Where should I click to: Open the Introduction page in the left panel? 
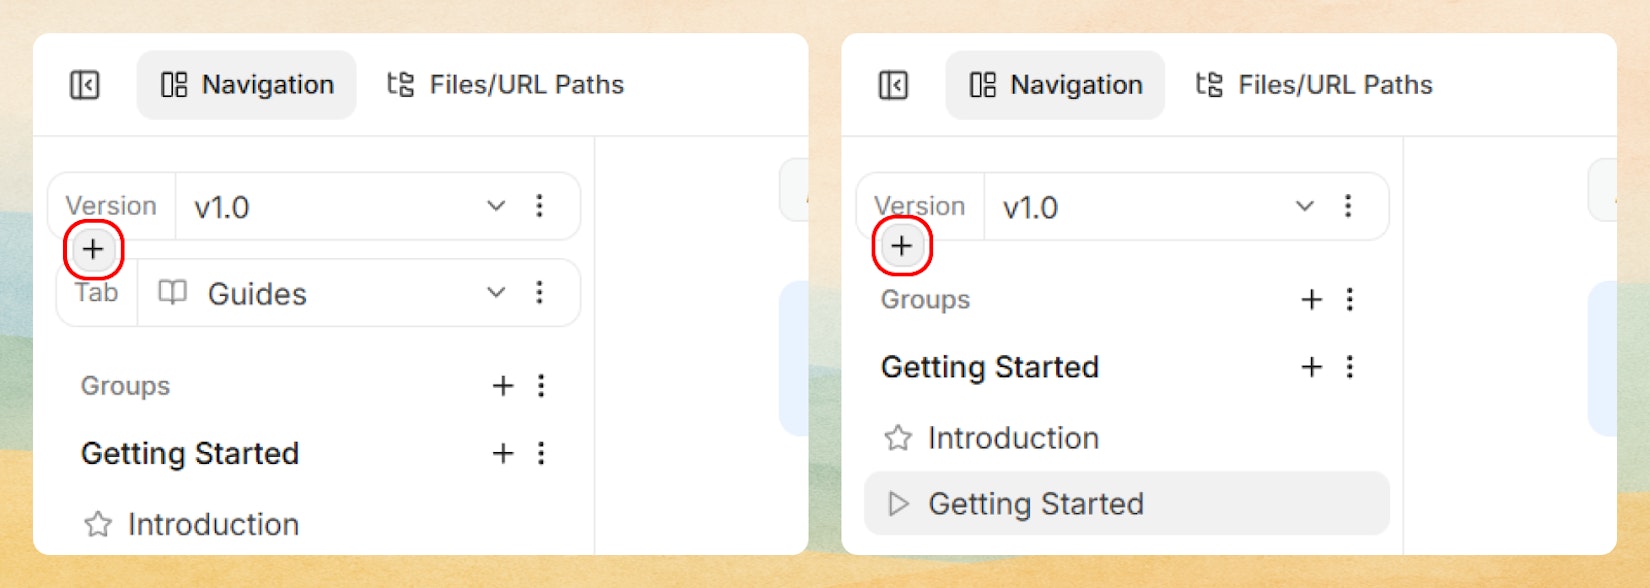[212, 524]
